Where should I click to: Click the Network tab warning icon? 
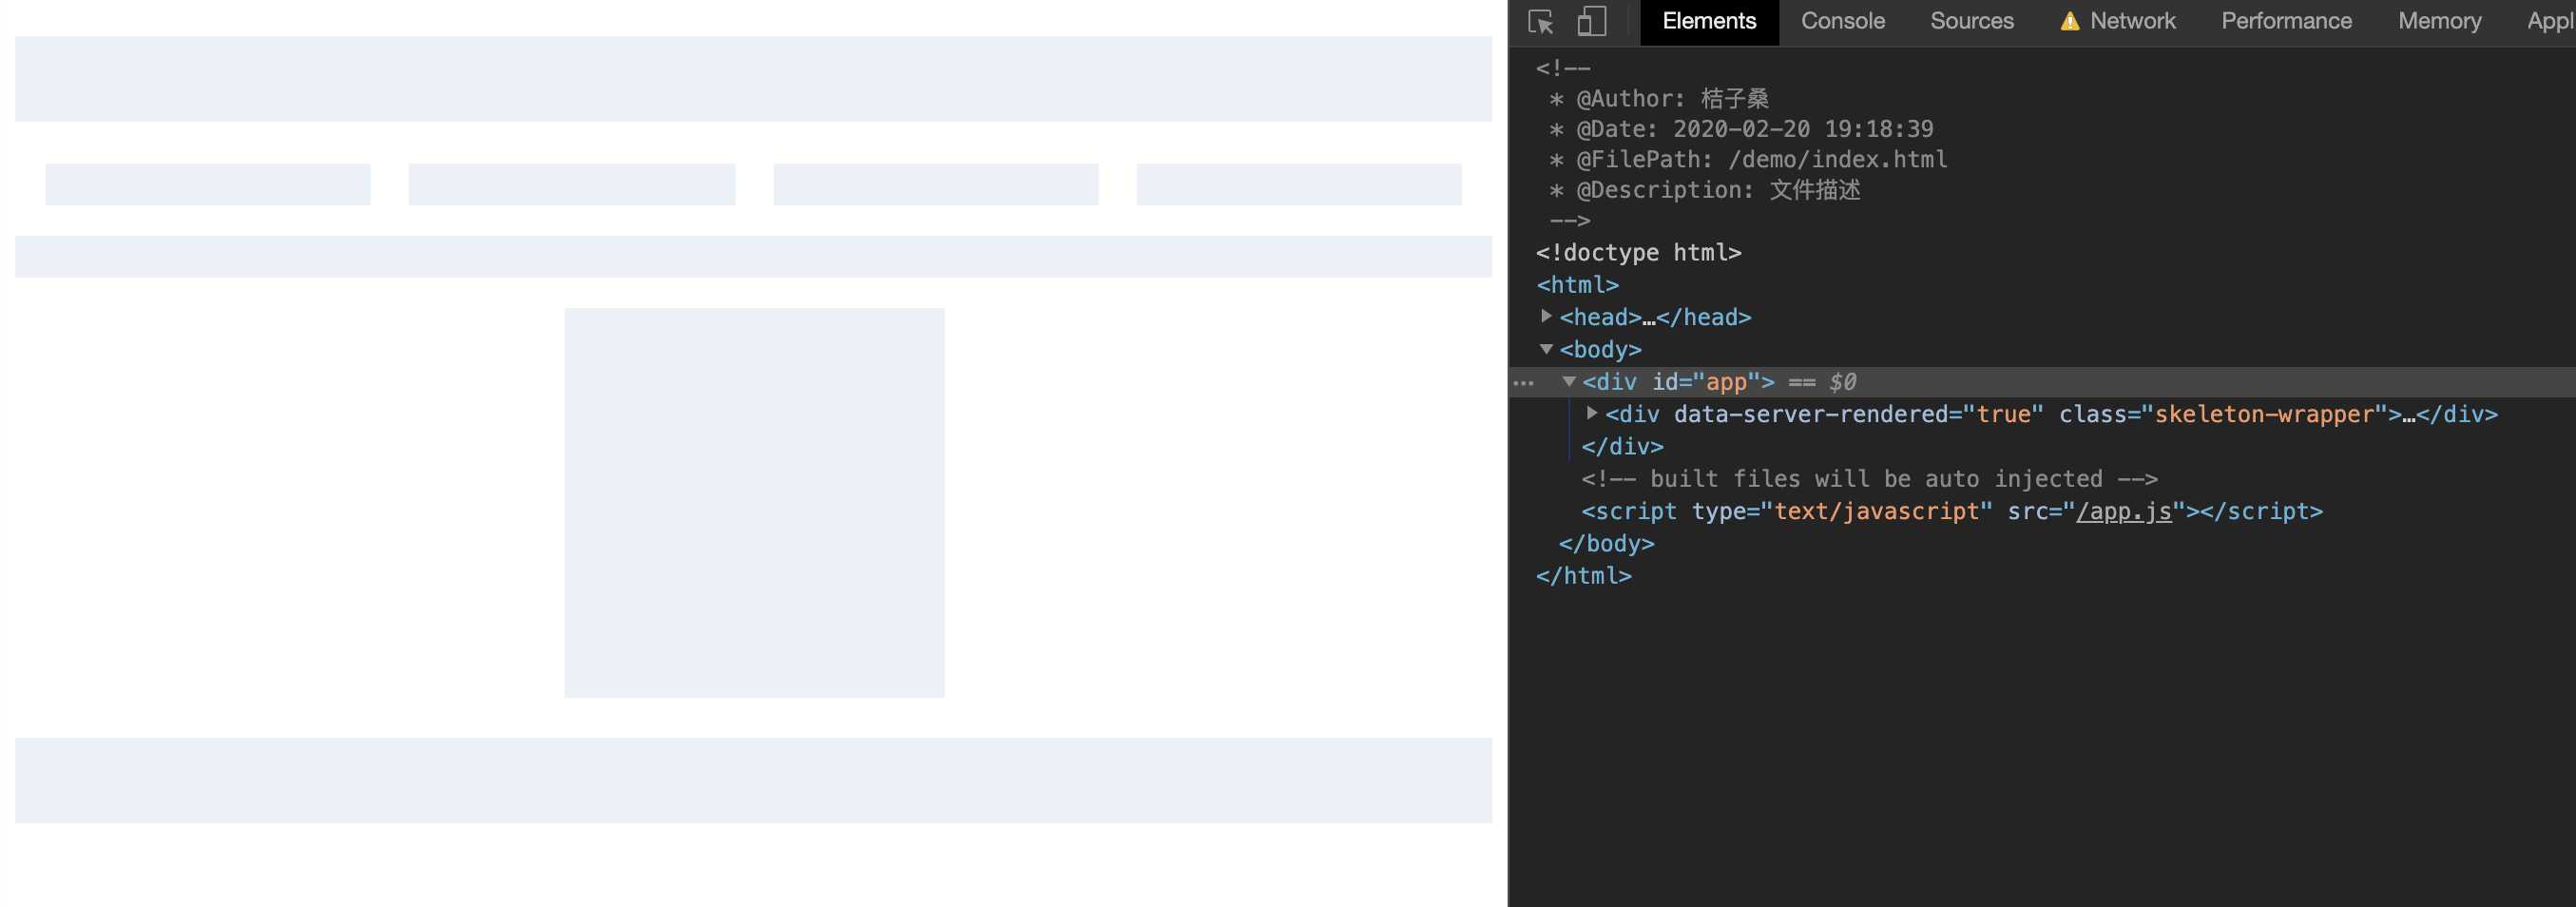(2069, 21)
